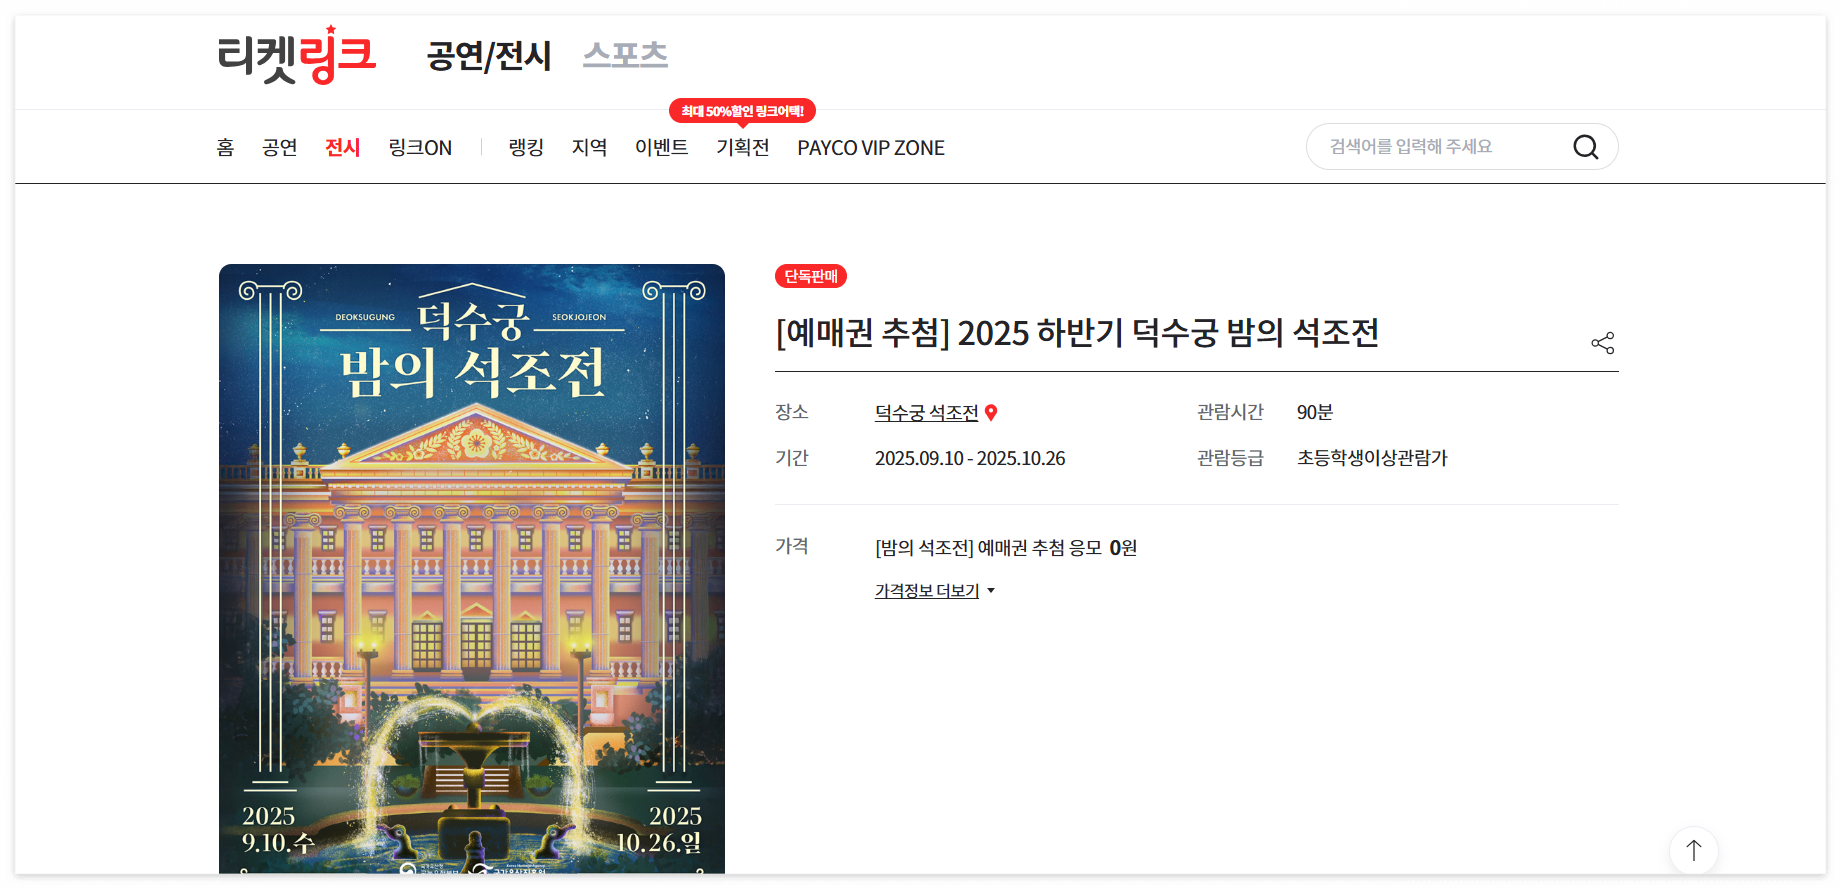Click the 단독판매 badge

[x=811, y=276]
